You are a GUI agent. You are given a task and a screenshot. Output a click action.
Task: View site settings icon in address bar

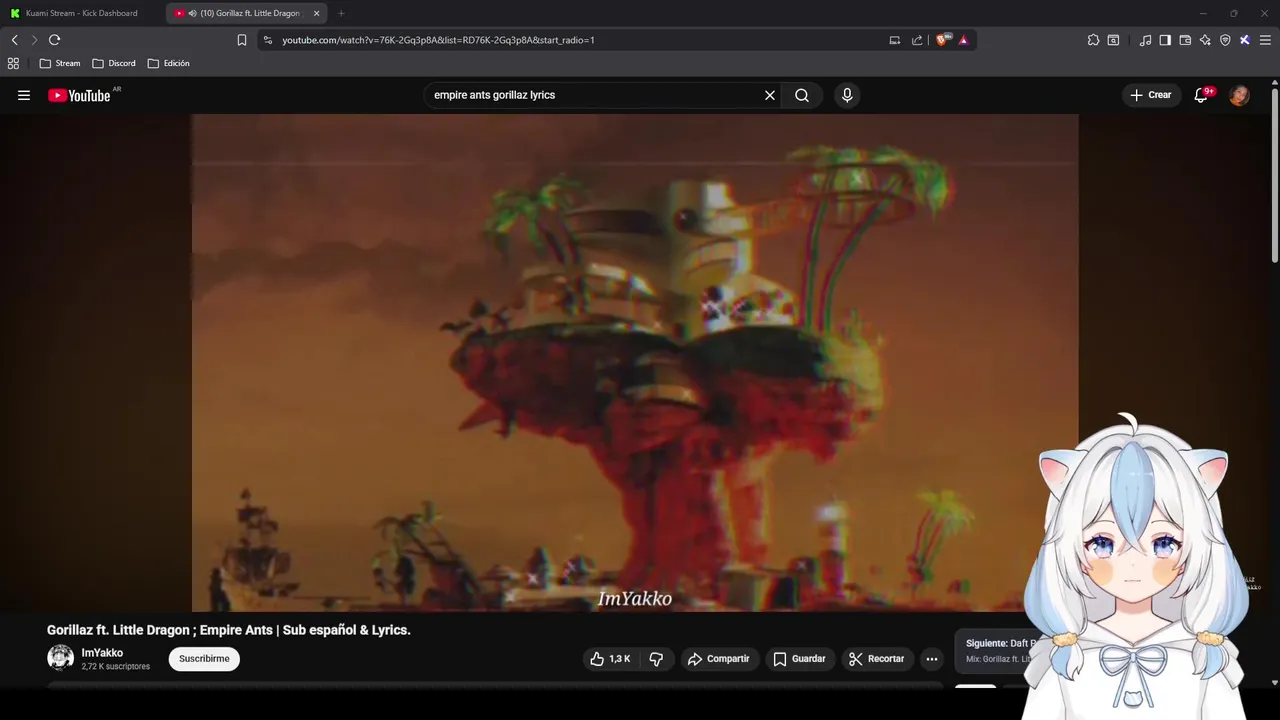pos(267,40)
